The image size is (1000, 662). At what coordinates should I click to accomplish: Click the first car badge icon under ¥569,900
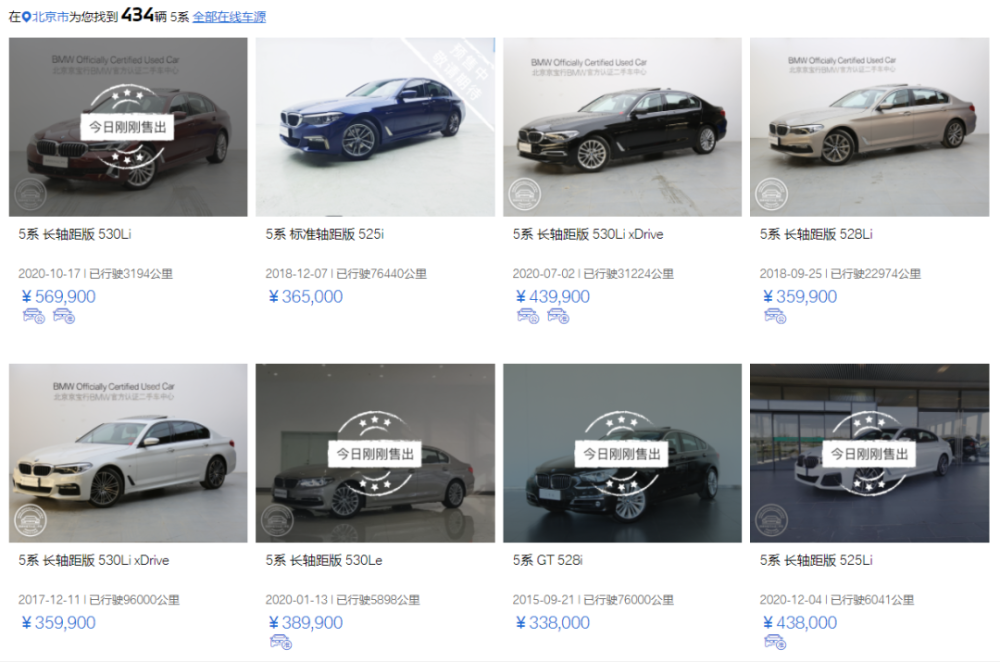34,316
